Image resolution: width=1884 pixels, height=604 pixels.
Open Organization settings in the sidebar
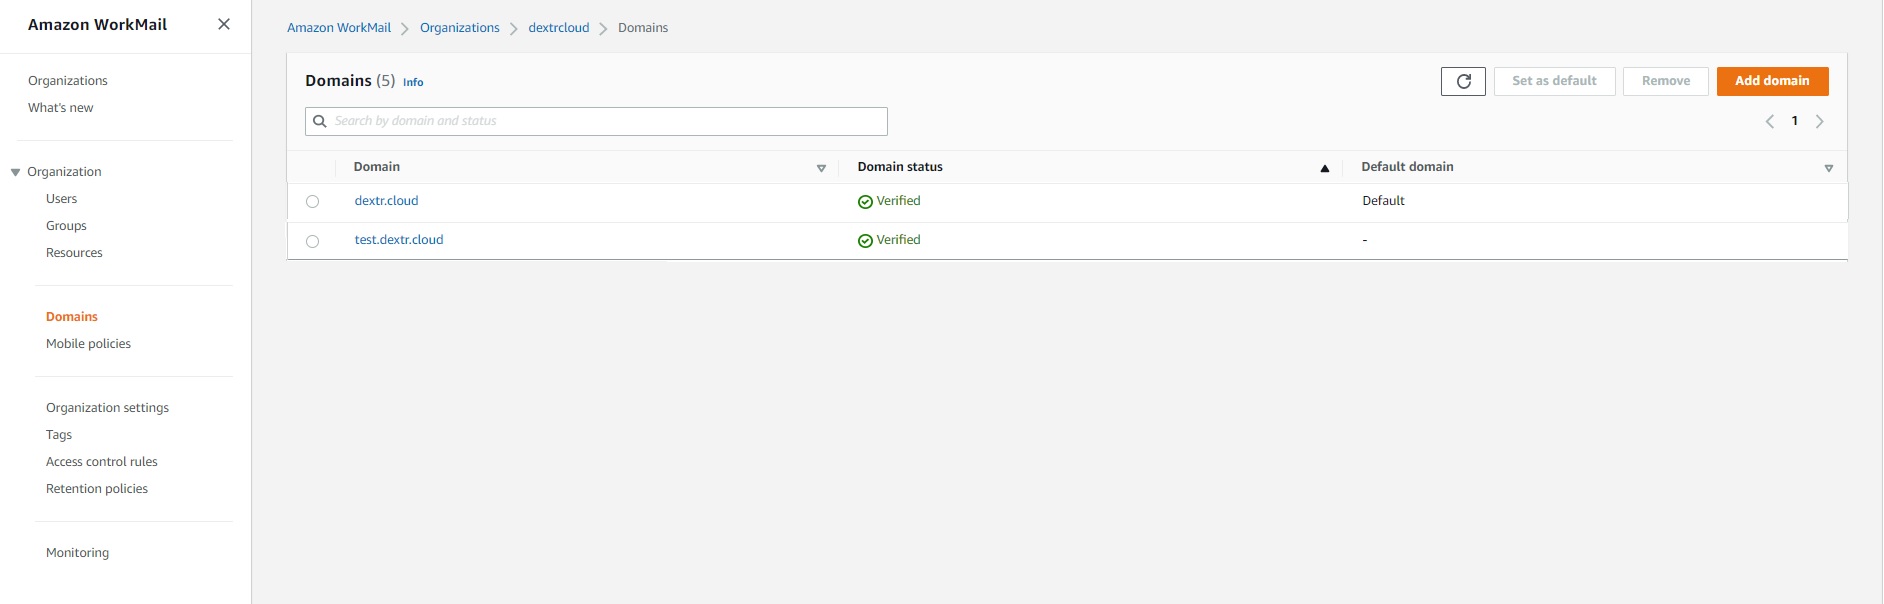107,408
